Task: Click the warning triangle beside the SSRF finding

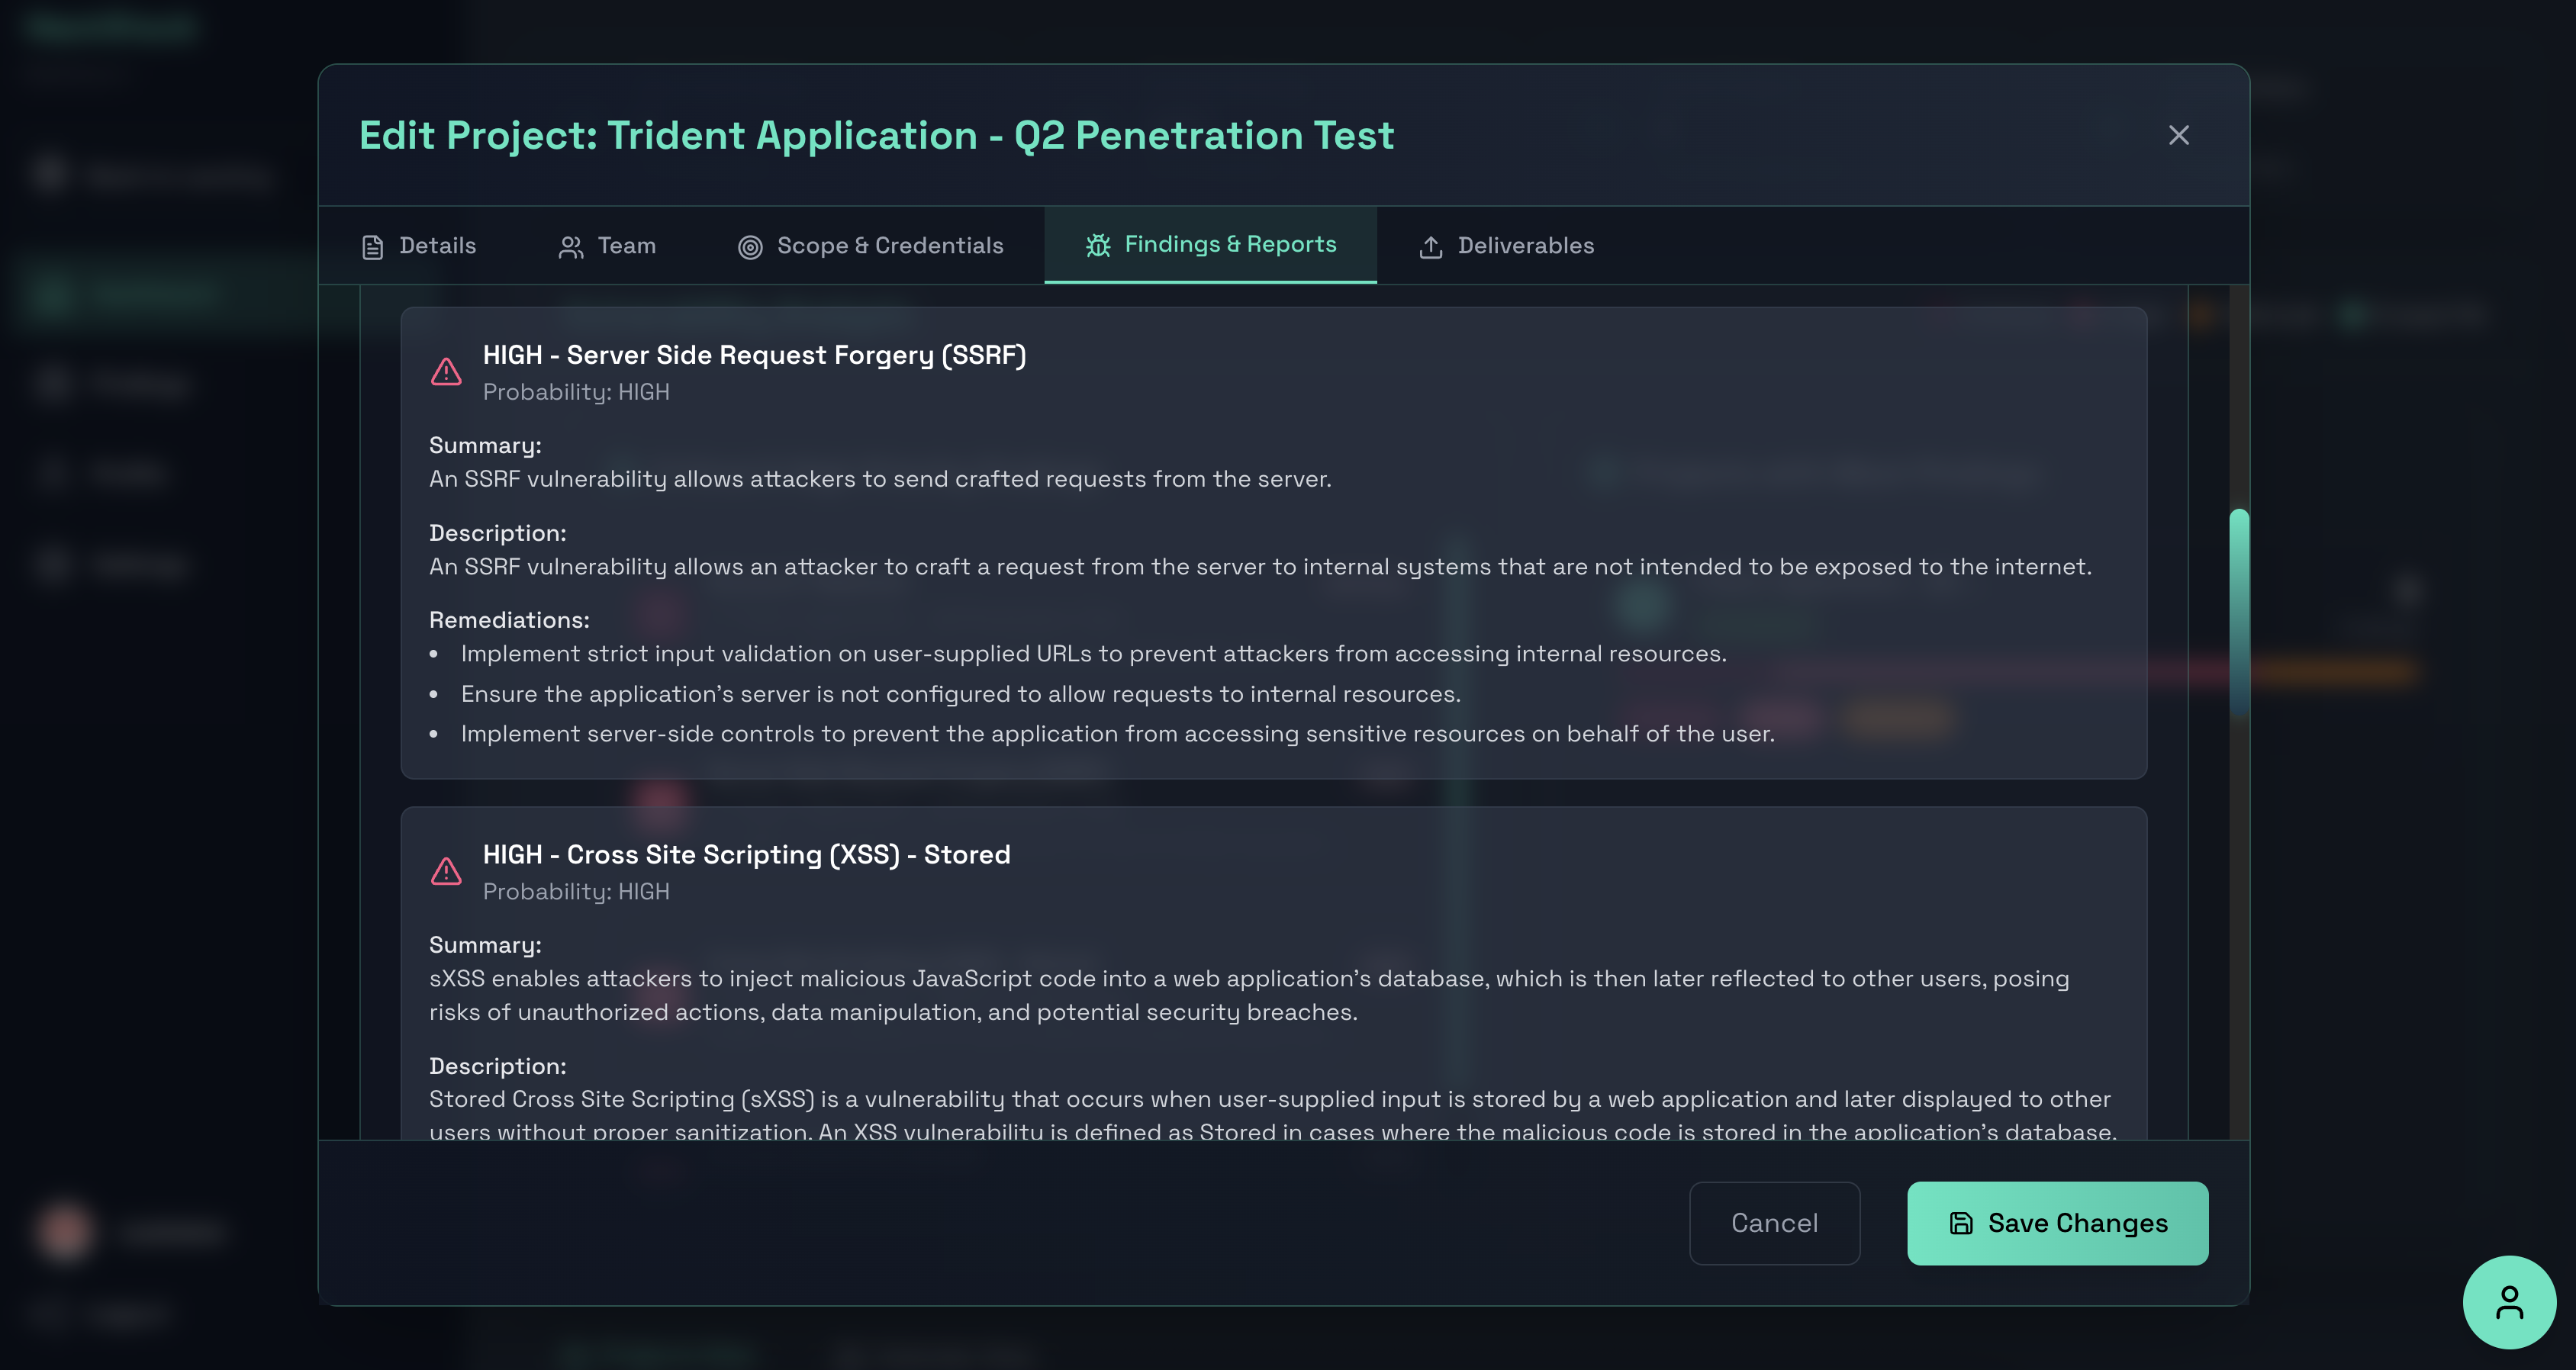Action: click(446, 371)
